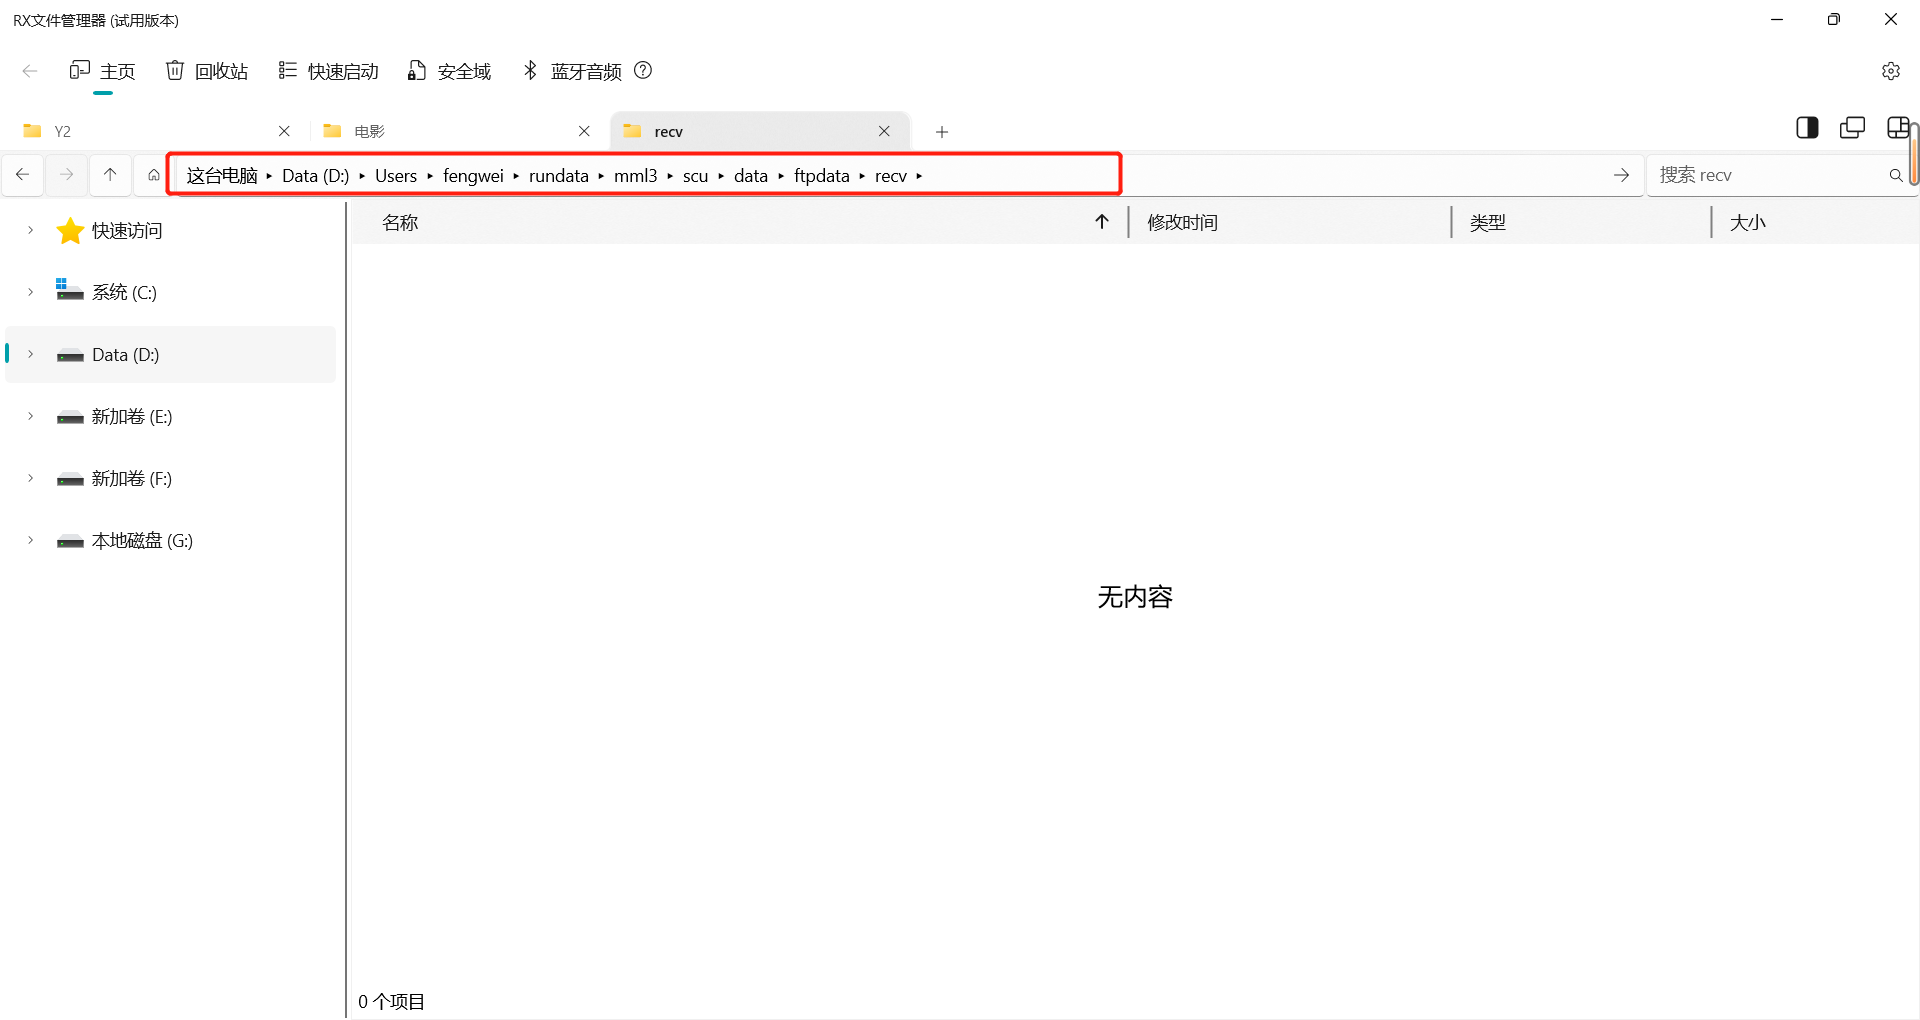
Task: Sort by 修改时间 column header
Action: tap(1182, 223)
